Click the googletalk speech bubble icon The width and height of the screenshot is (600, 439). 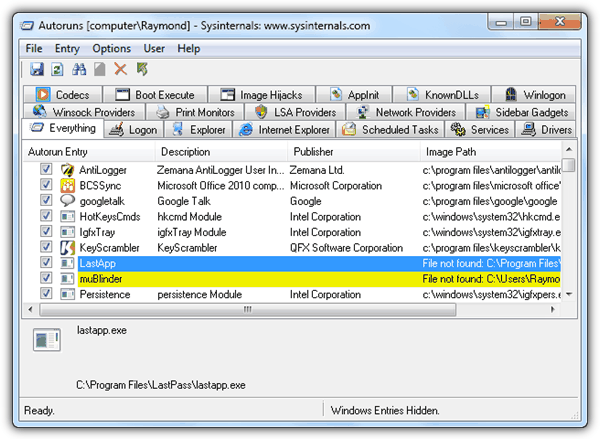point(68,201)
